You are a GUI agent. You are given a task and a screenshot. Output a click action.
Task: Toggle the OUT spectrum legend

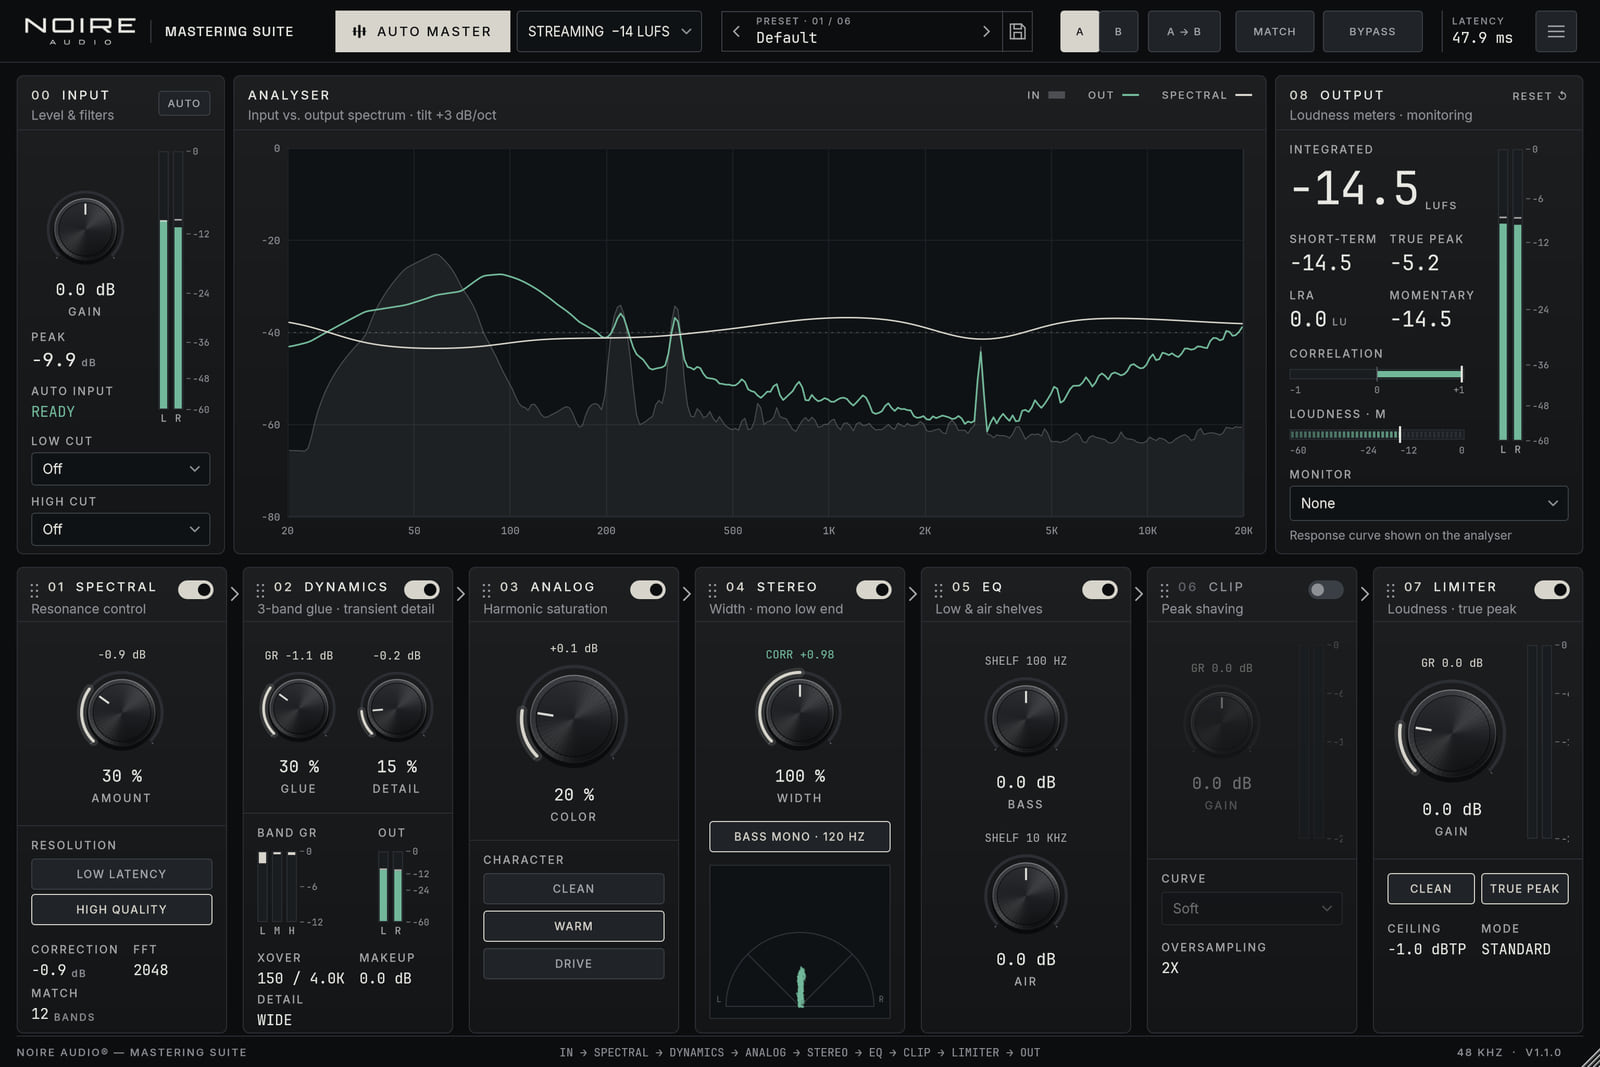coord(1113,95)
